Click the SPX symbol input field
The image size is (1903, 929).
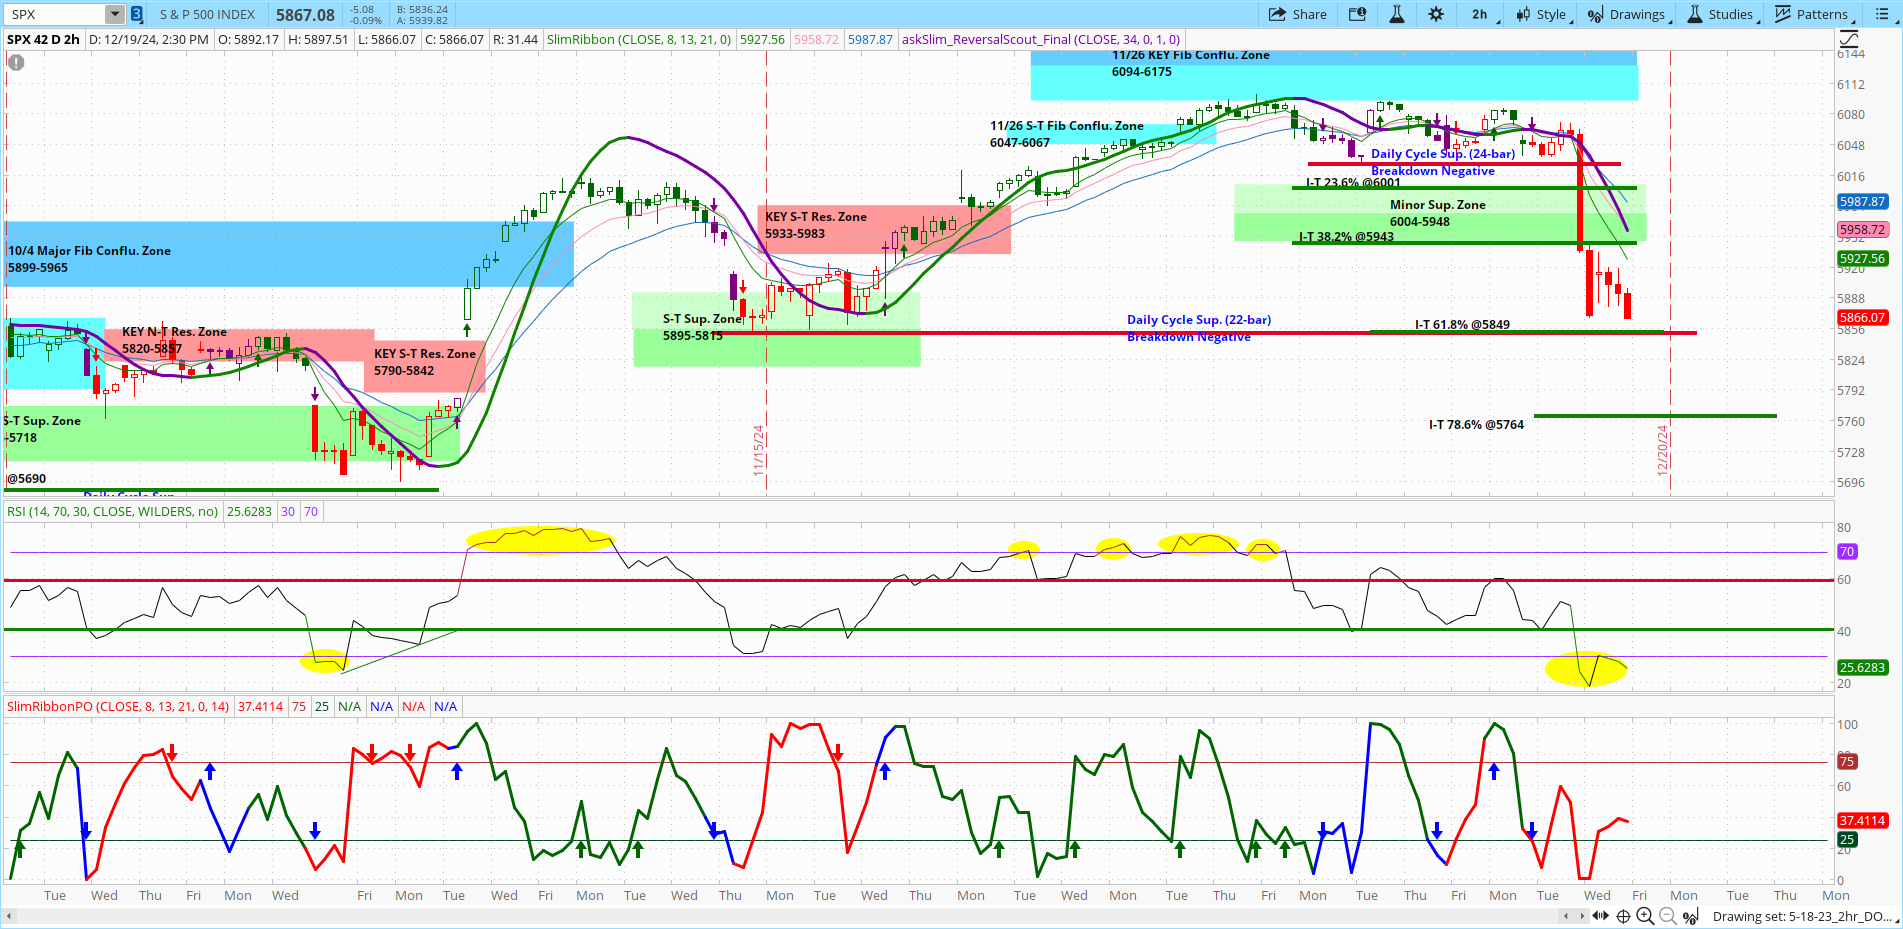pyautogui.click(x=56, y=14)
